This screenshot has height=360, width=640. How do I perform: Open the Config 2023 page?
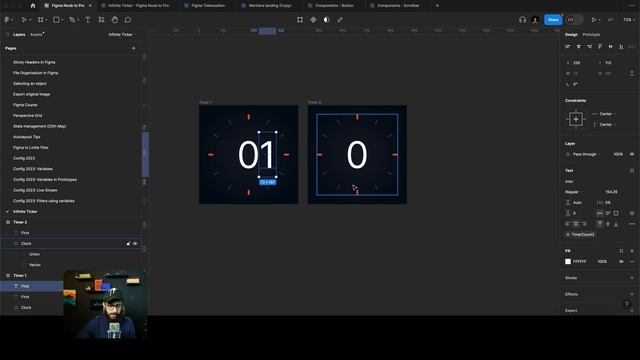24,158
